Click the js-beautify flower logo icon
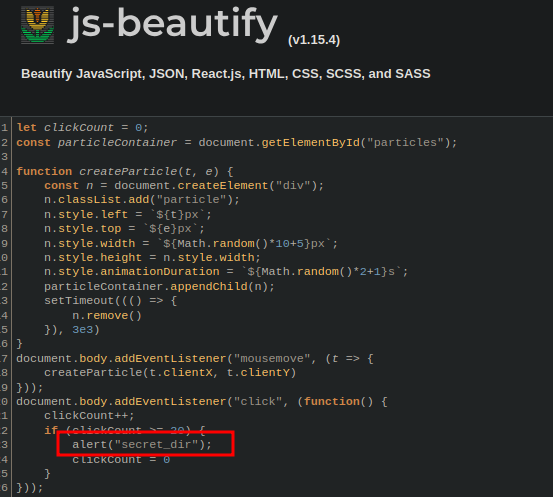The width and height of the screenshot is (553, 497). tap(37, 25)
